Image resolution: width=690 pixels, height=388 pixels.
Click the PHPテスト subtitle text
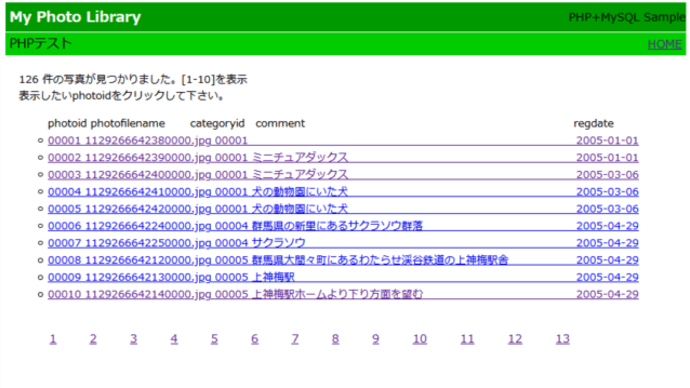pyautogui.click(x=40, y=43)
